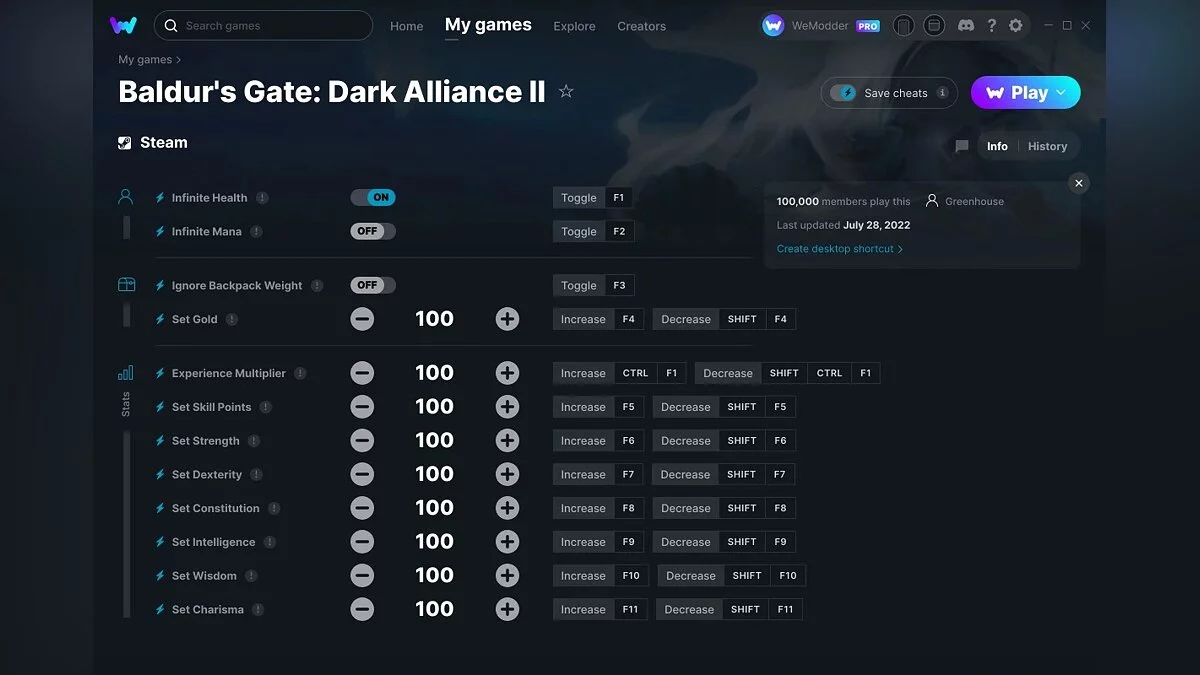Enable the Infinite Mana toggle

coord(373,231)
